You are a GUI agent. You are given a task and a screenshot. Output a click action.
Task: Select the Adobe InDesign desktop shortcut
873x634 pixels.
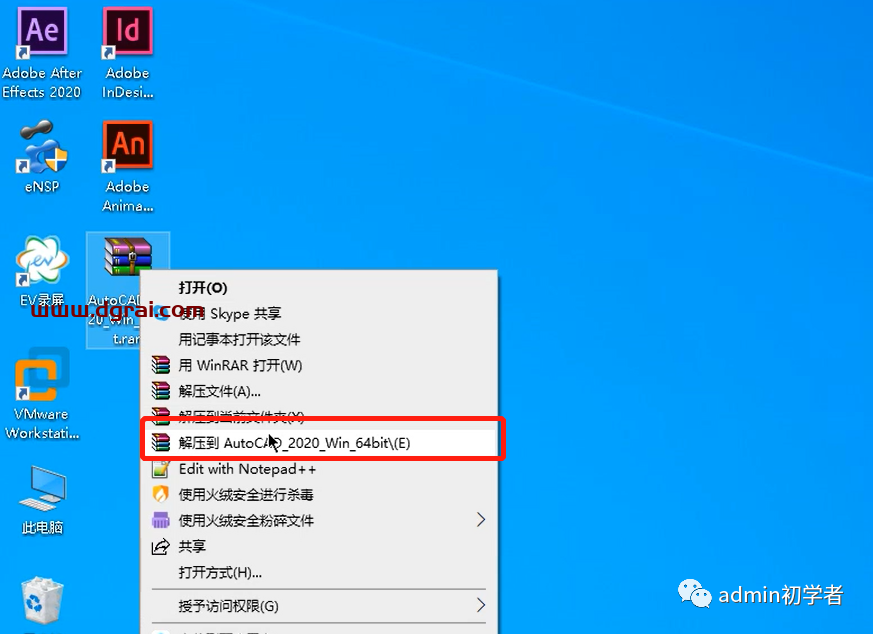click(x=127, y=53)
